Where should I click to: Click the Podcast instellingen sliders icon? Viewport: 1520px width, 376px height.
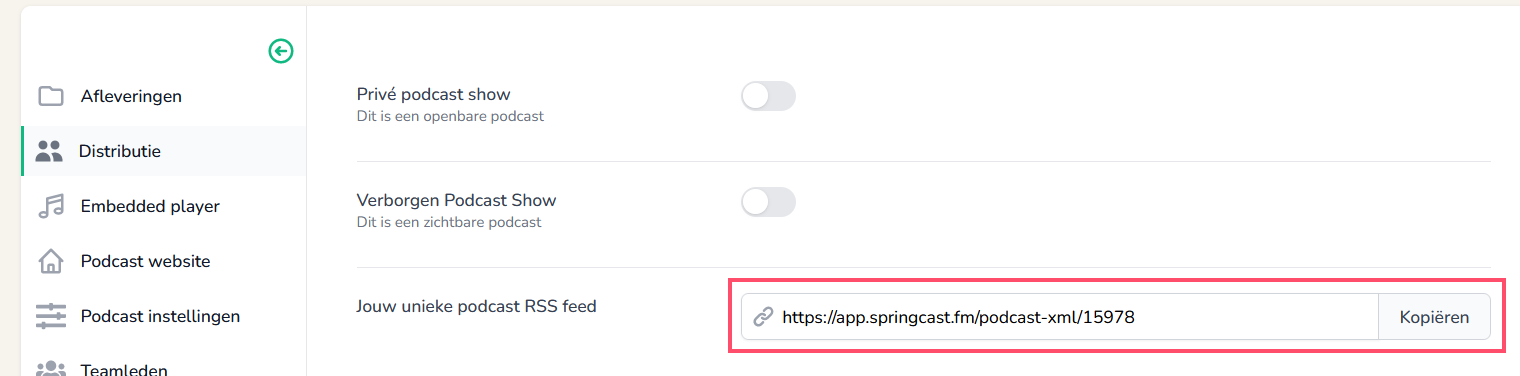tap(50, 316)
